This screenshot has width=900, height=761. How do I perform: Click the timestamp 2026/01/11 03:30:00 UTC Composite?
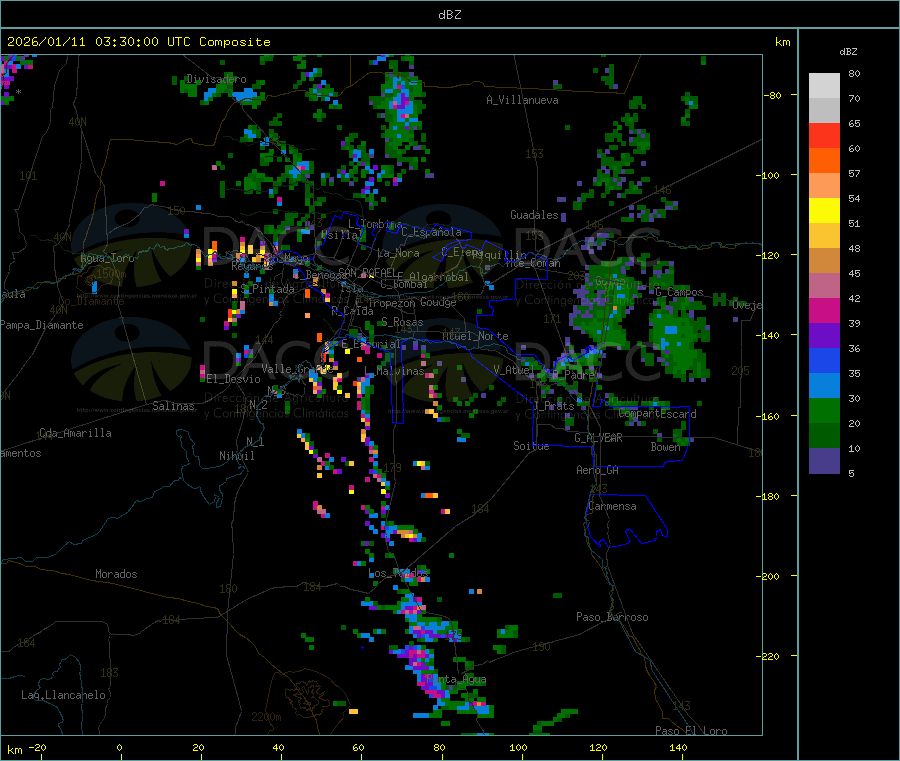click(x=138, y=42)
